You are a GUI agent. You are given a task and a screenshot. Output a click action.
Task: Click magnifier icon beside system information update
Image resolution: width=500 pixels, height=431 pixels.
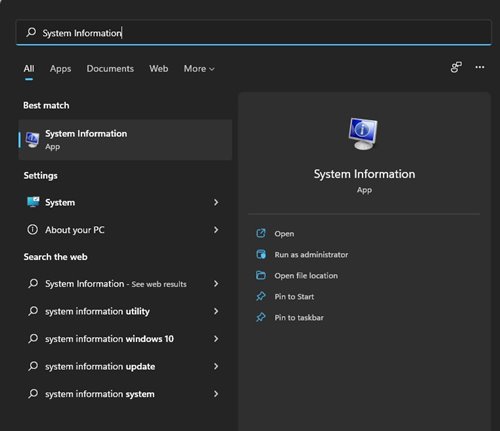33,366
